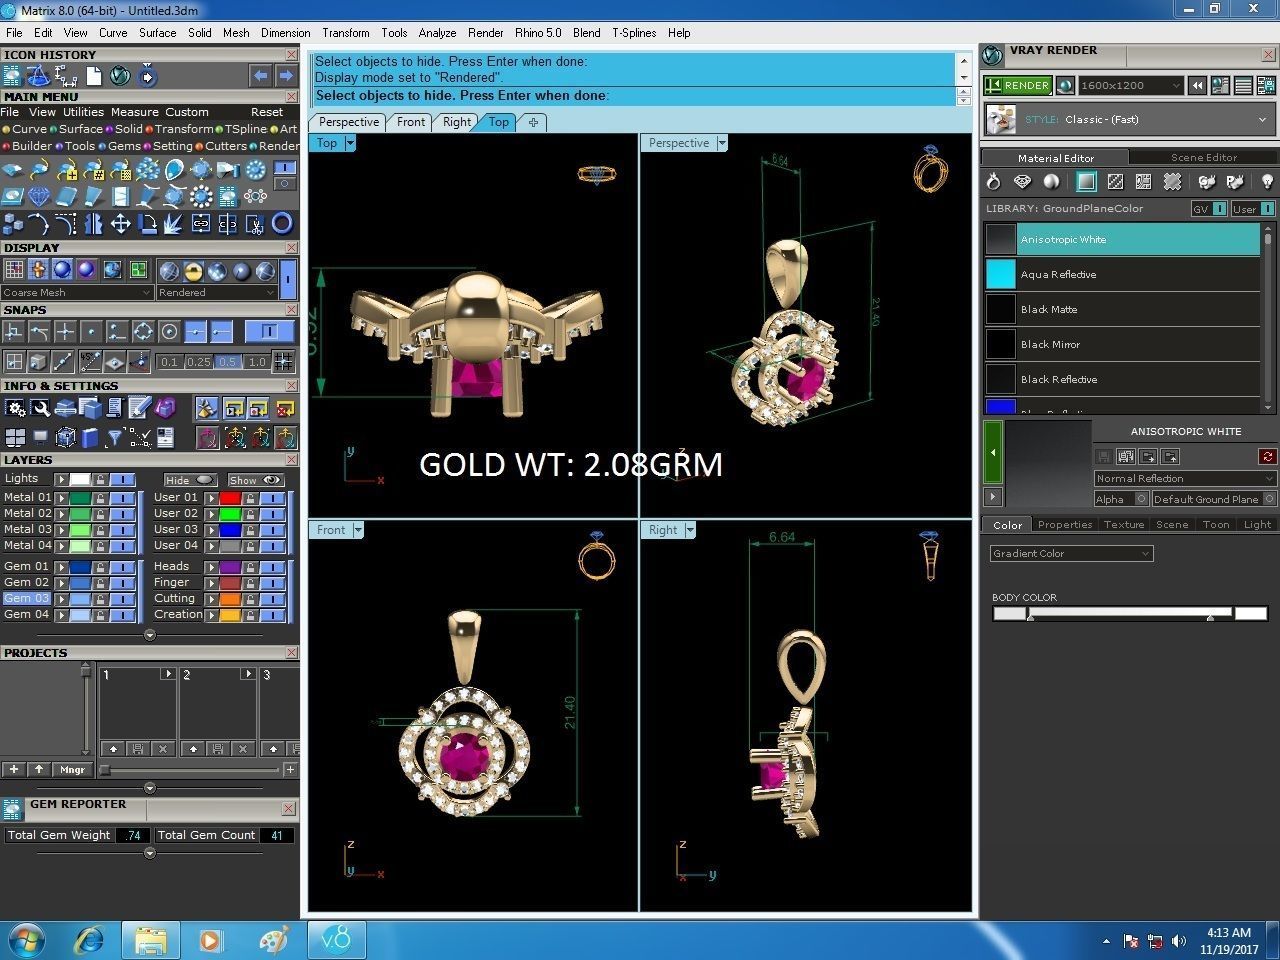
Task: Open the Style Classic - (Fast) dropdown
Action: (x=1130, y=119)
